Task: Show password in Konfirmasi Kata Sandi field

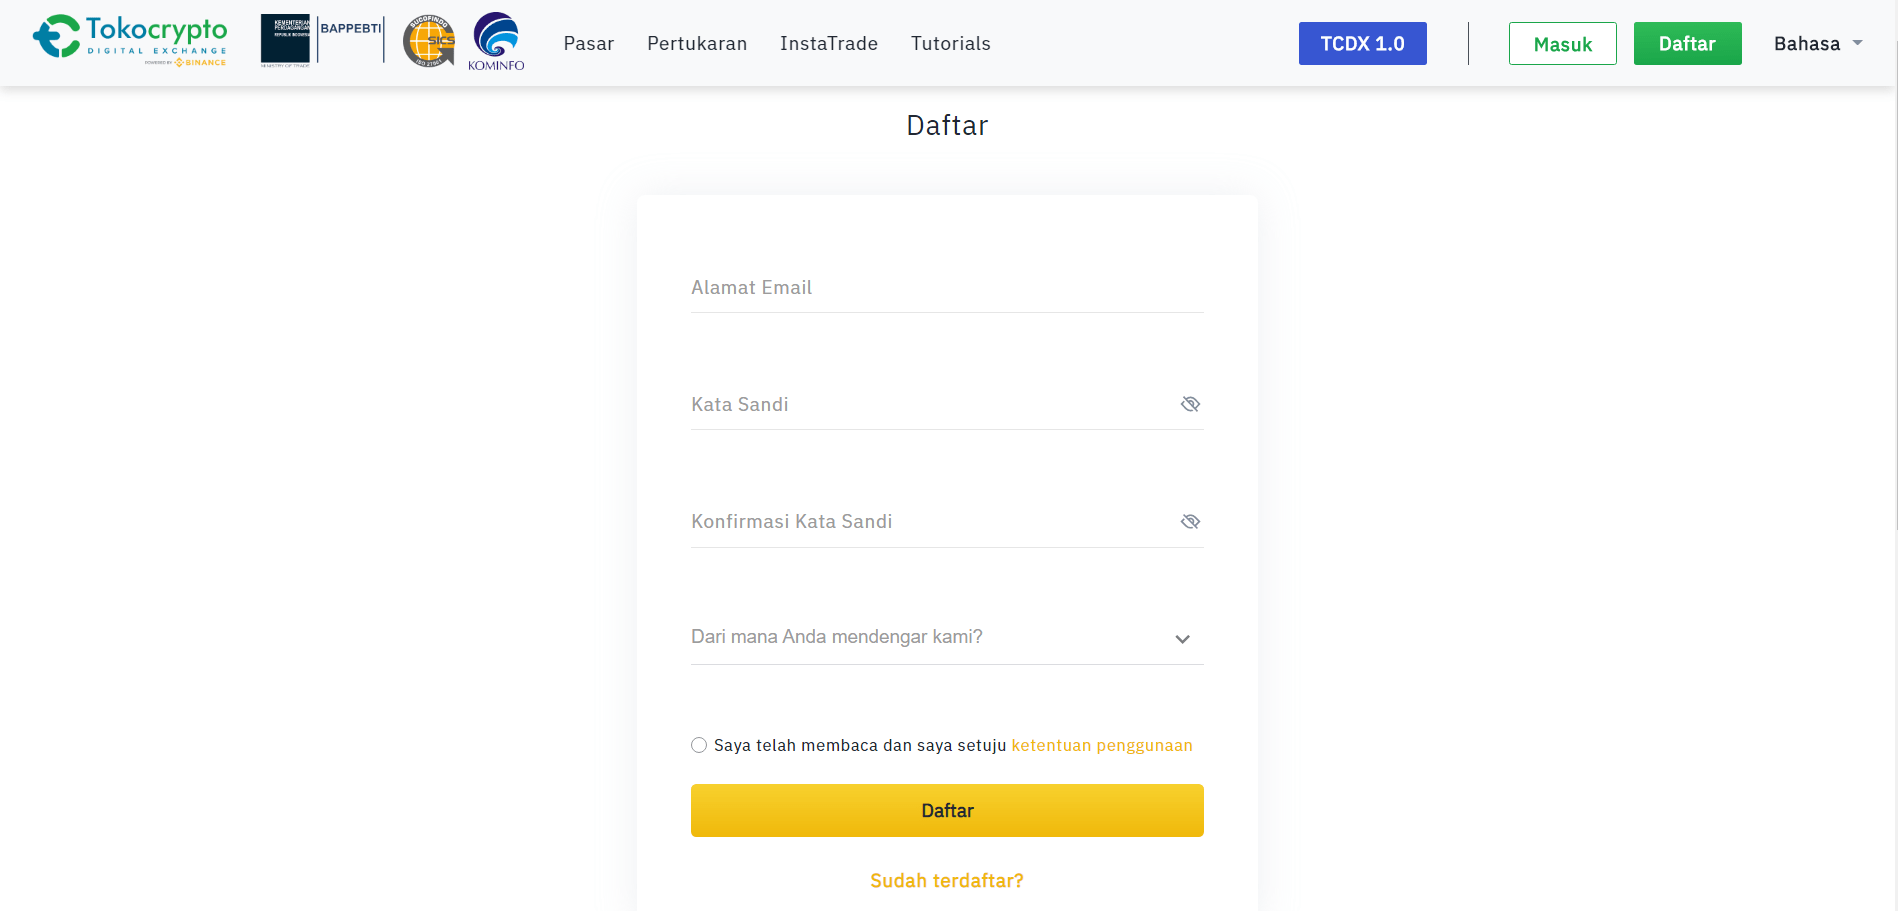Action: (1190, 521)
